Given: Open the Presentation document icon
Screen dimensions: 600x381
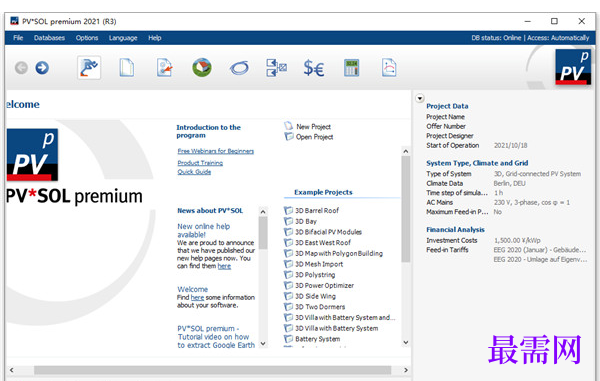Looking at the screenshot, I should tap(389, 68).
